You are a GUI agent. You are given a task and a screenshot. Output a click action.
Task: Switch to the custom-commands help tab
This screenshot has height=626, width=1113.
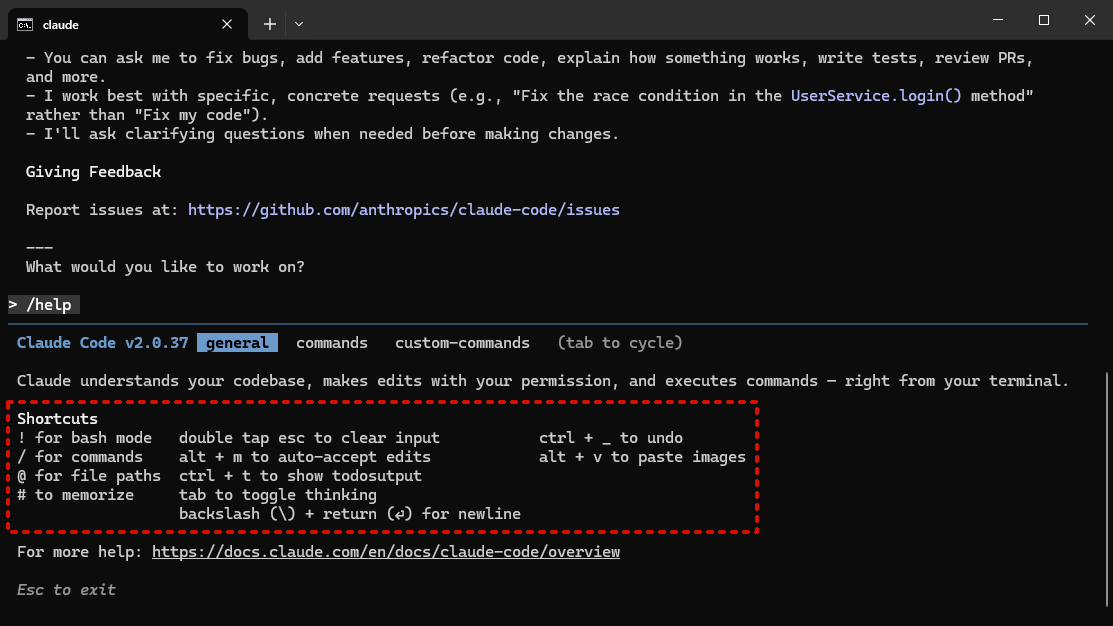point(462,343)
